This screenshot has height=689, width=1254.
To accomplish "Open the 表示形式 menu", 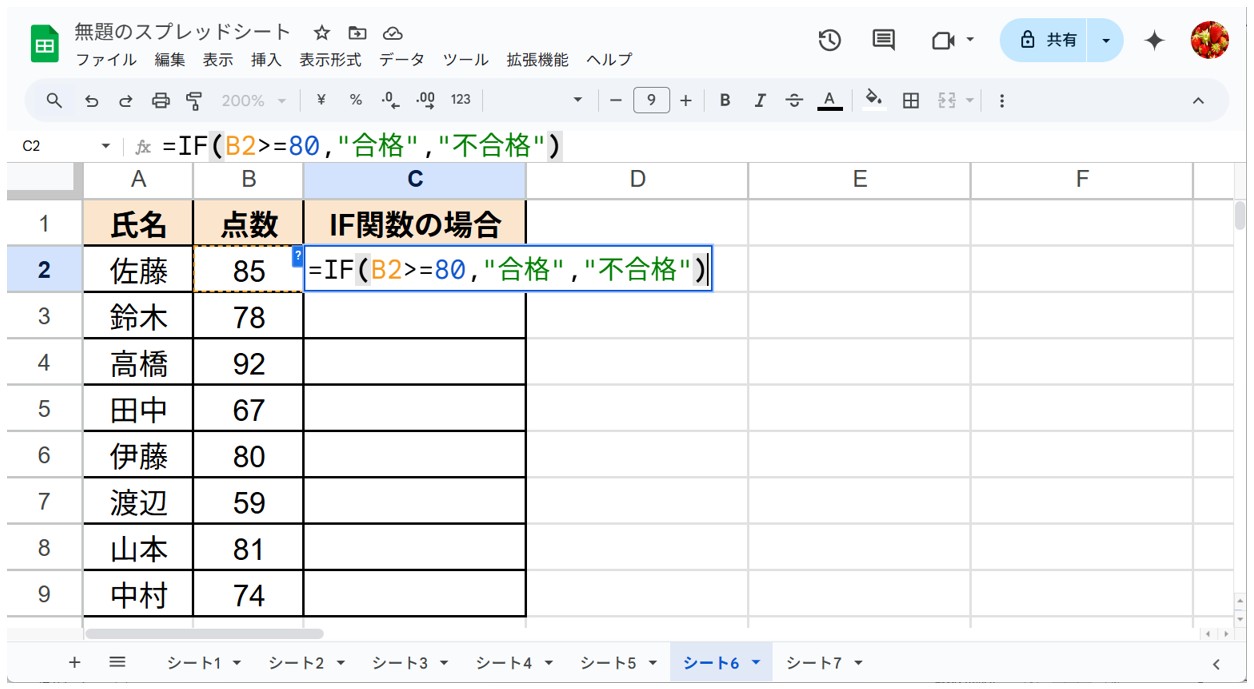I will click(330, 60).
